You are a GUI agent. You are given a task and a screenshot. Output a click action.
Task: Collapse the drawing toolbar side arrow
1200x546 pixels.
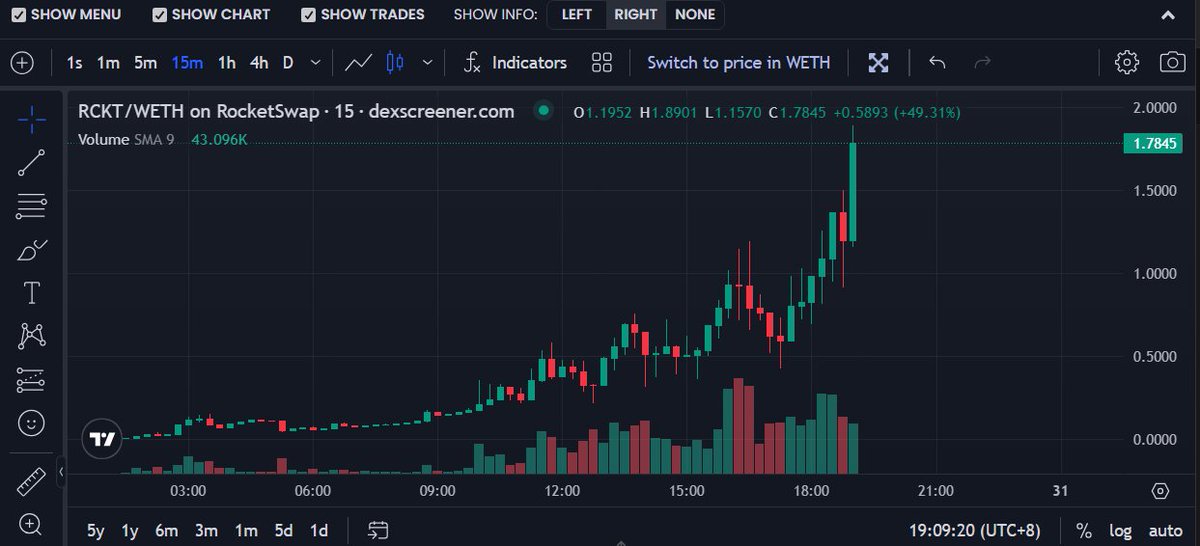coord(61,471)
